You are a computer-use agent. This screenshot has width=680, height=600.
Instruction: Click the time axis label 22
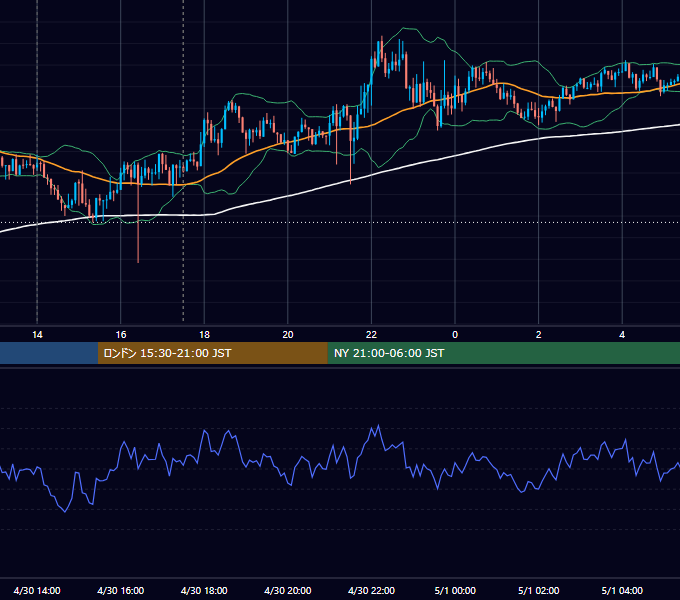[371, 335]
